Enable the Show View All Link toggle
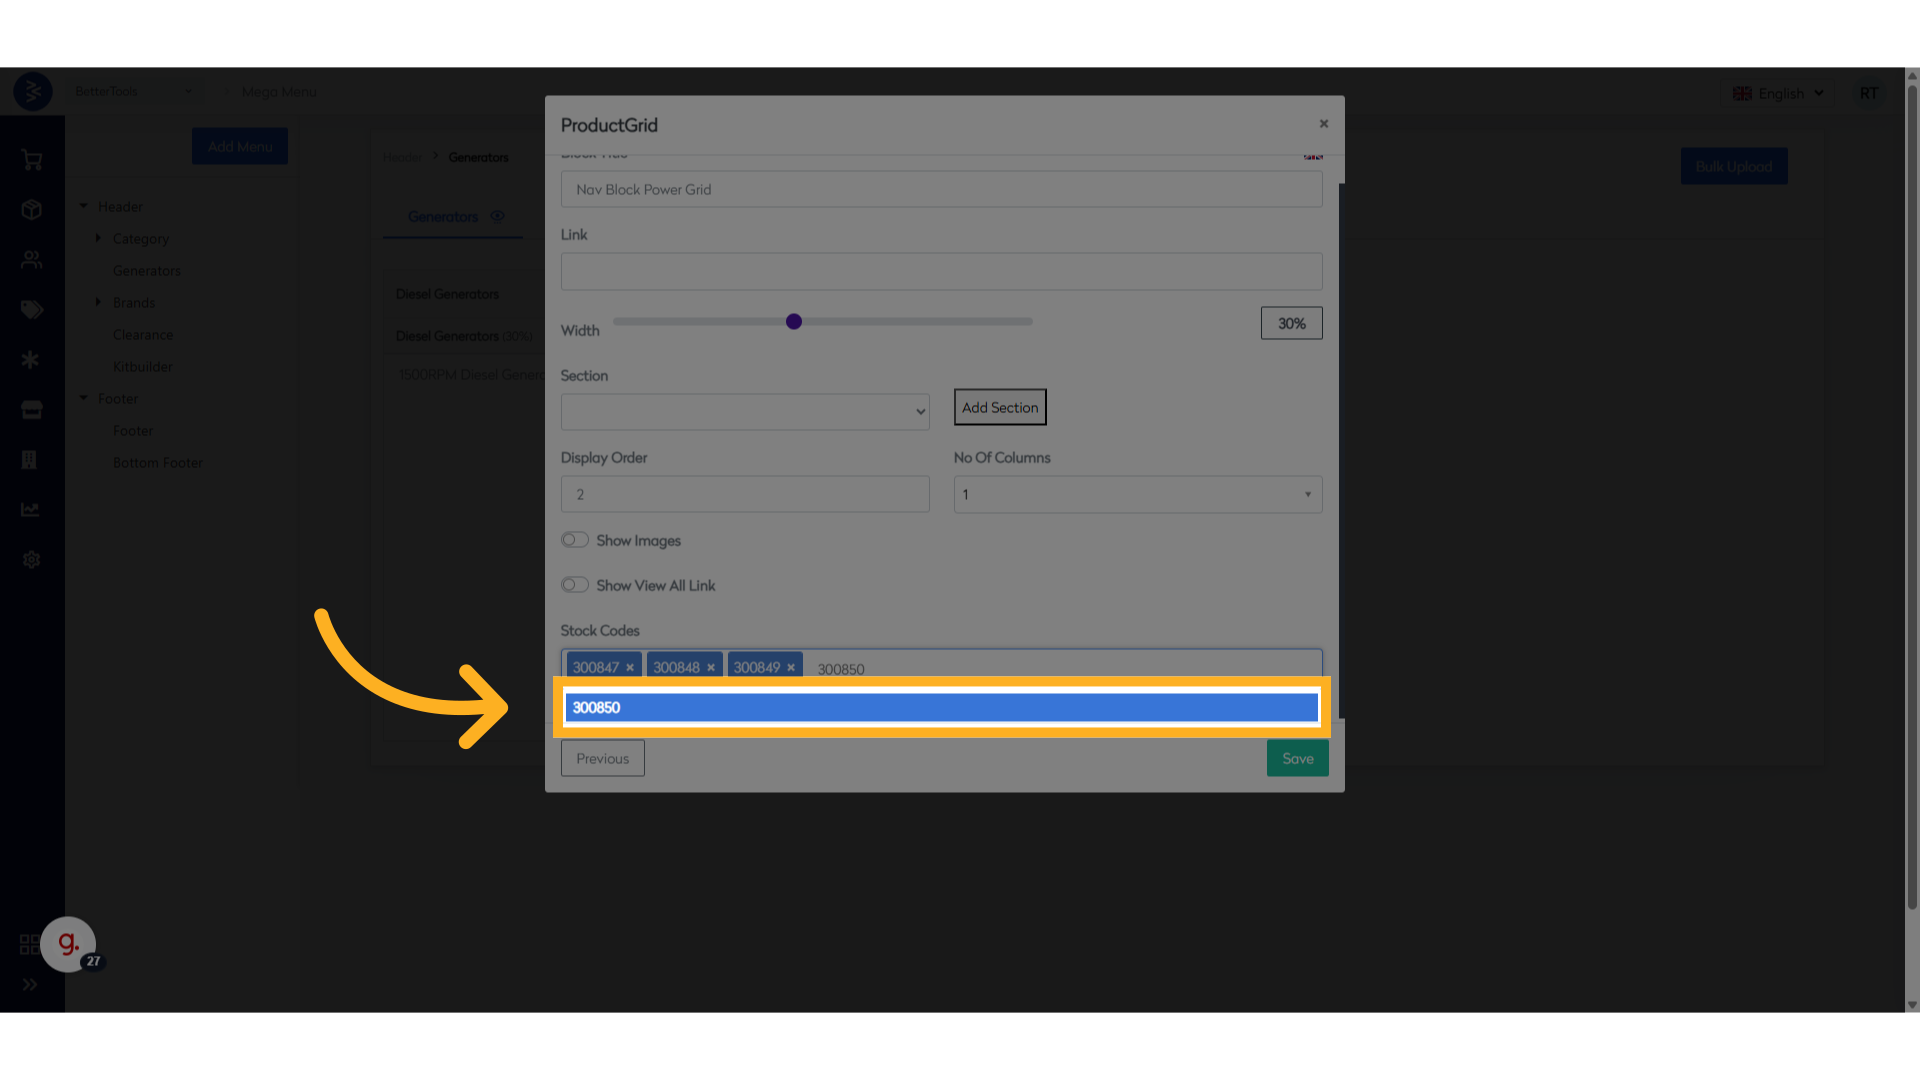1920x1080 pixels. [574, 585]
